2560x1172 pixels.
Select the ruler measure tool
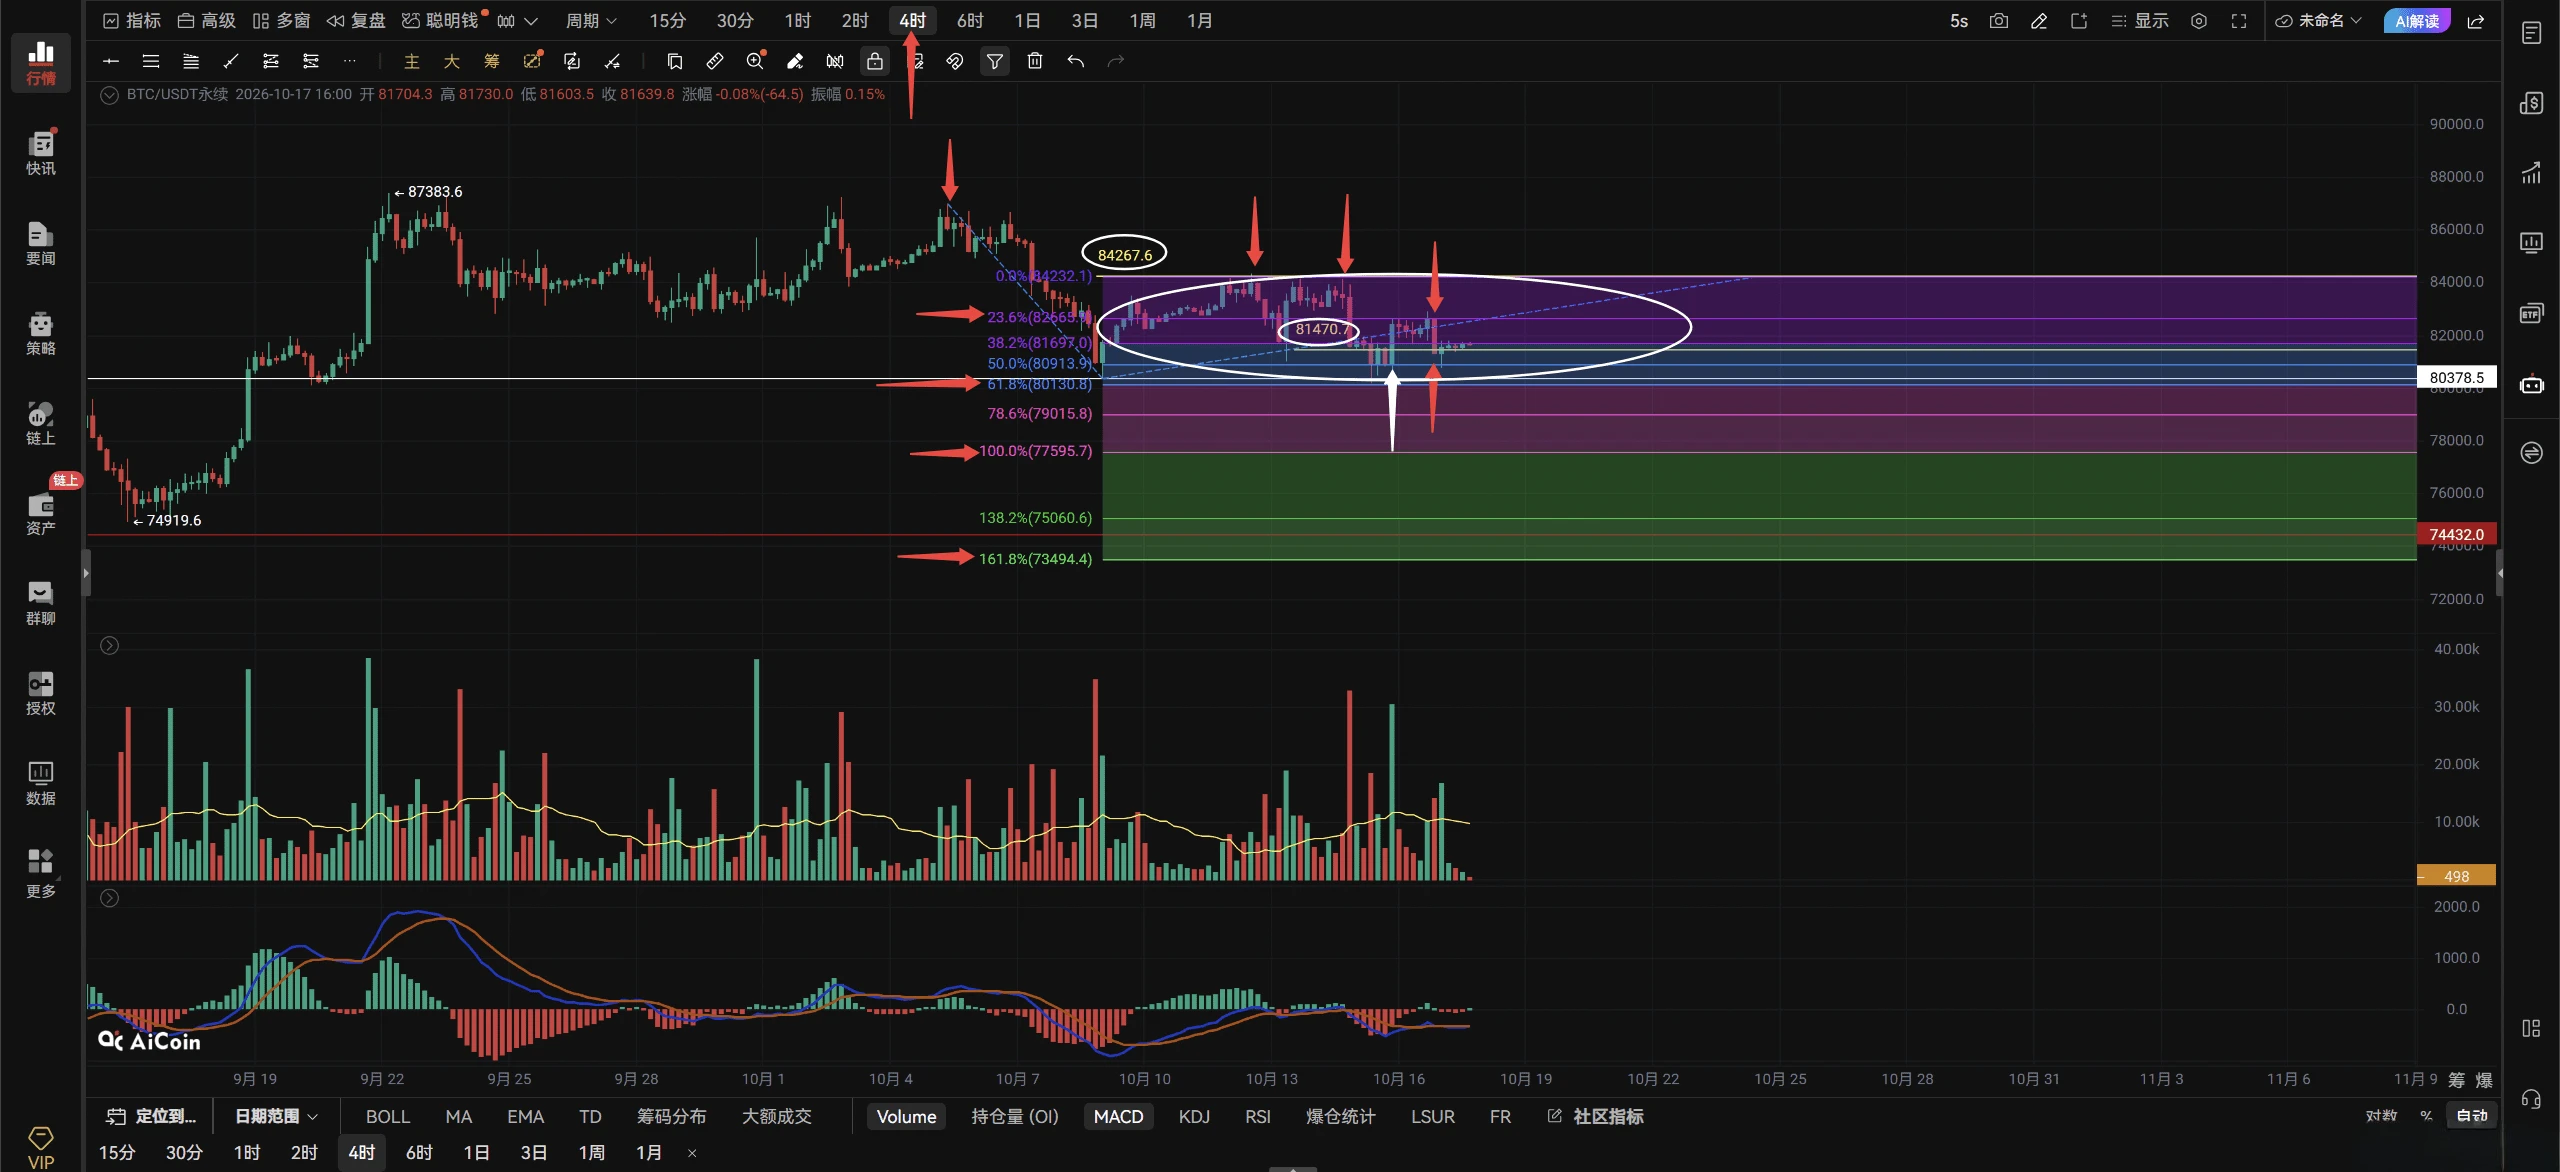pos(715,61)
